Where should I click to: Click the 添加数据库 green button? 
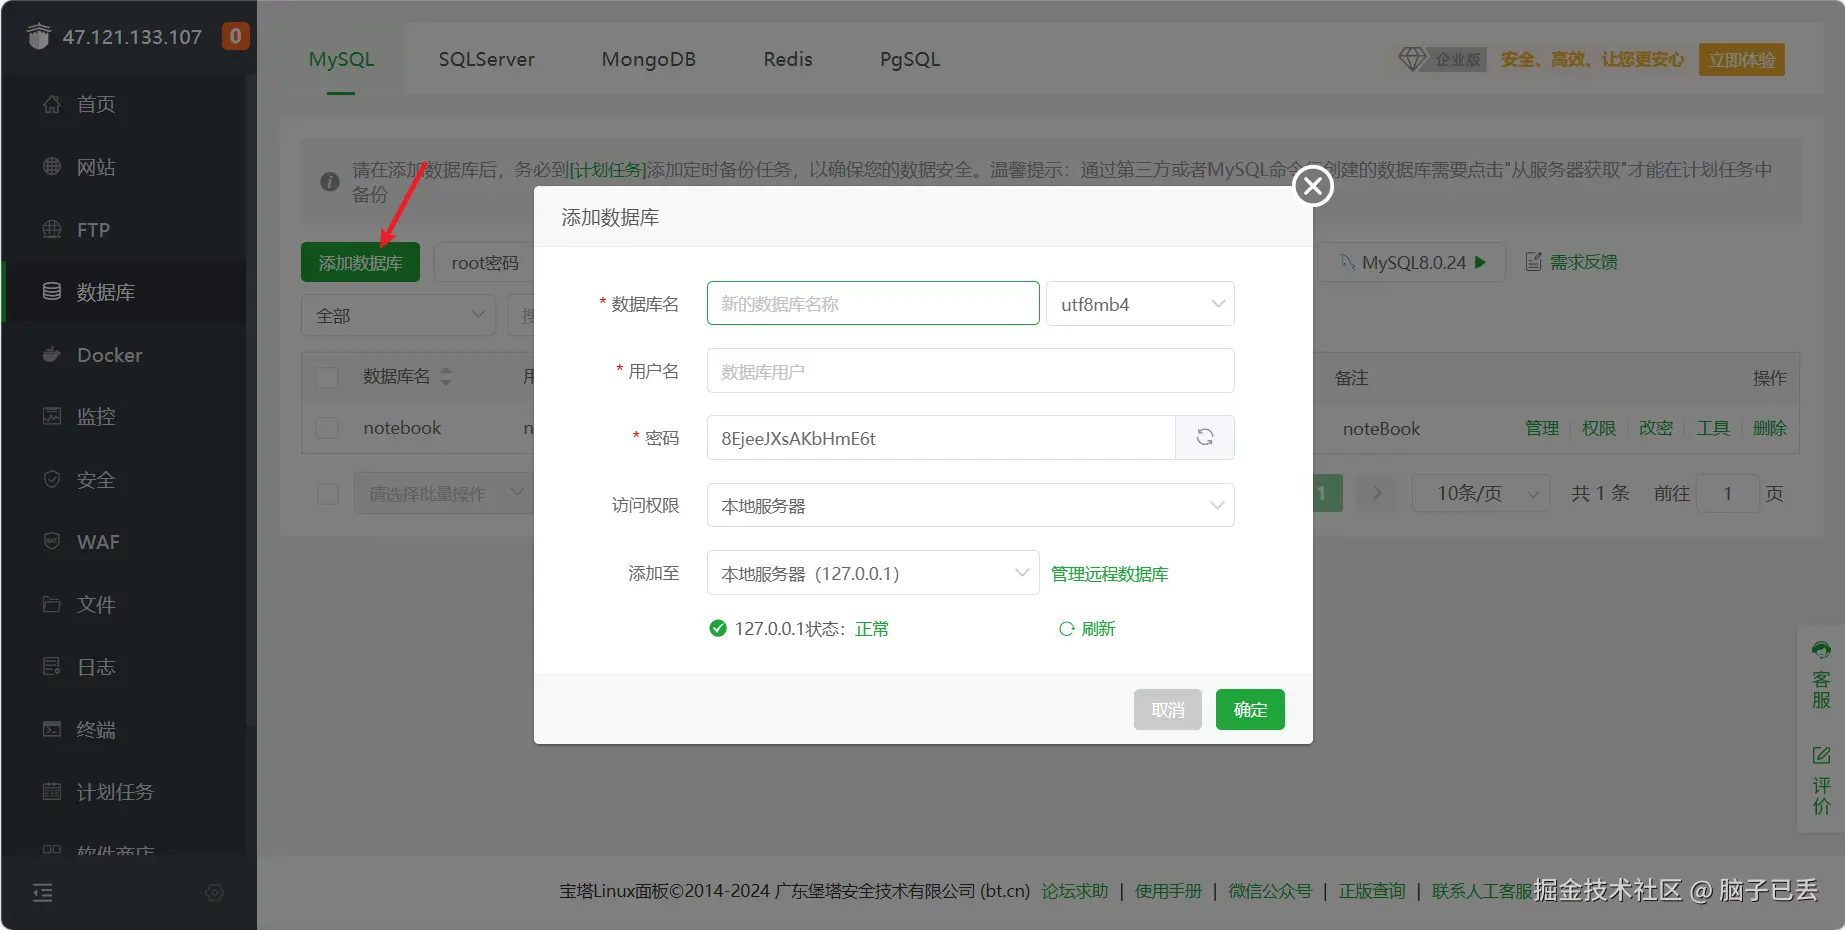pyautogui.click(x=360, y=262)
